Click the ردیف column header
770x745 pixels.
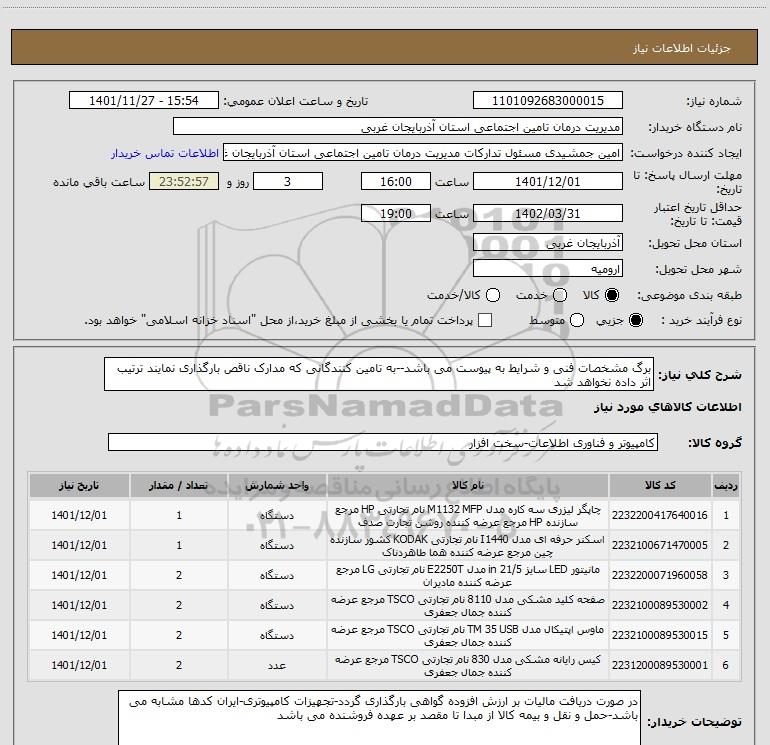coord(726,486)
